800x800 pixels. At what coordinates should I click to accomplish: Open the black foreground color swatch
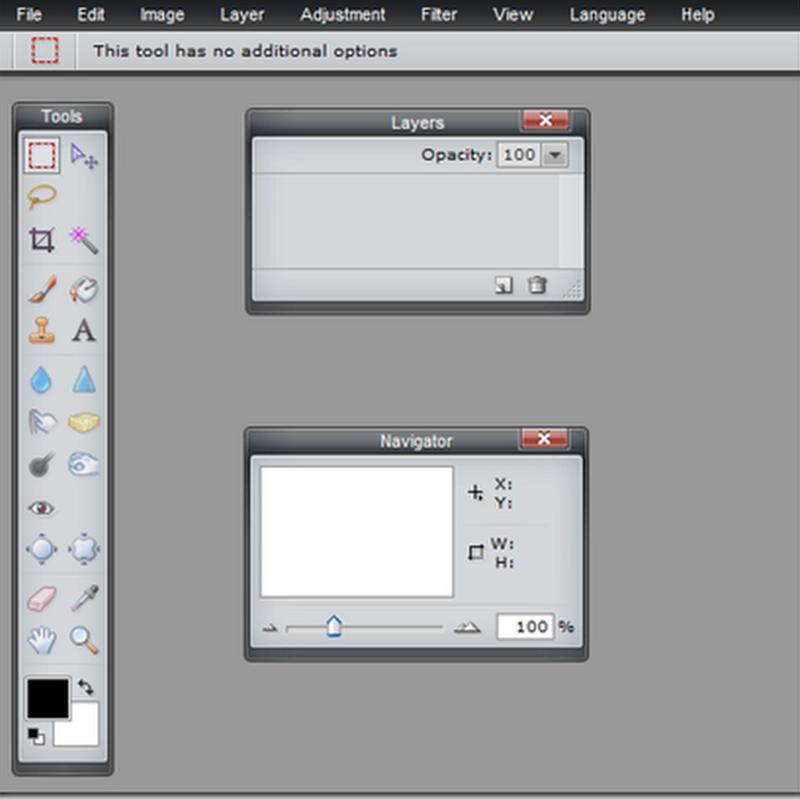coord(47,698)
